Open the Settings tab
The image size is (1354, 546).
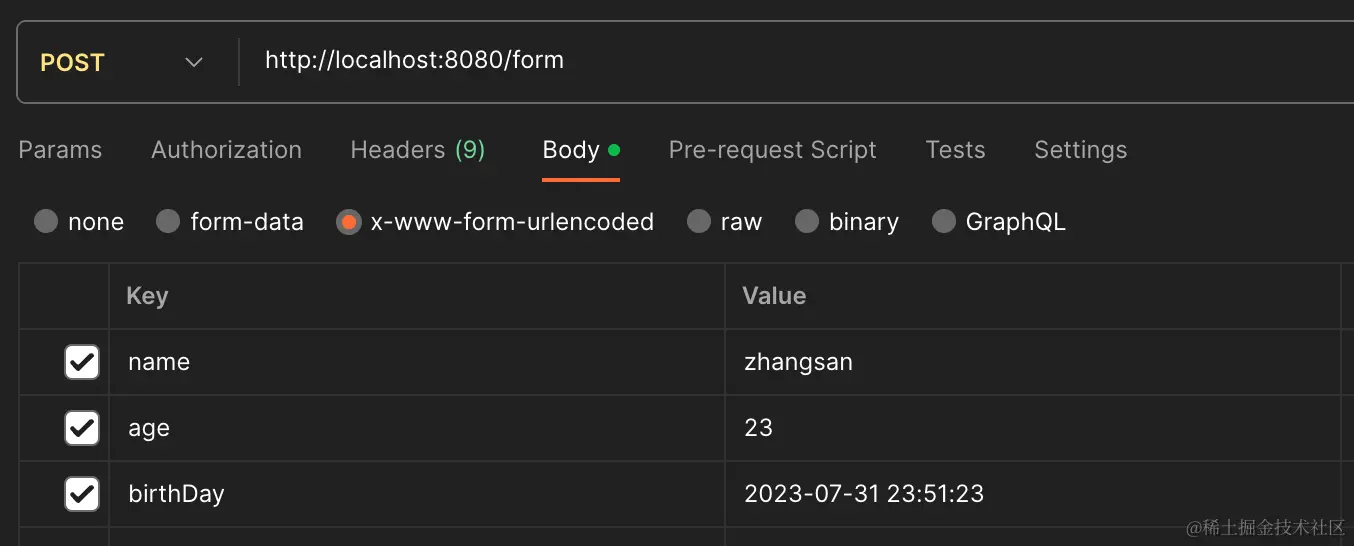coord(1080,150)
